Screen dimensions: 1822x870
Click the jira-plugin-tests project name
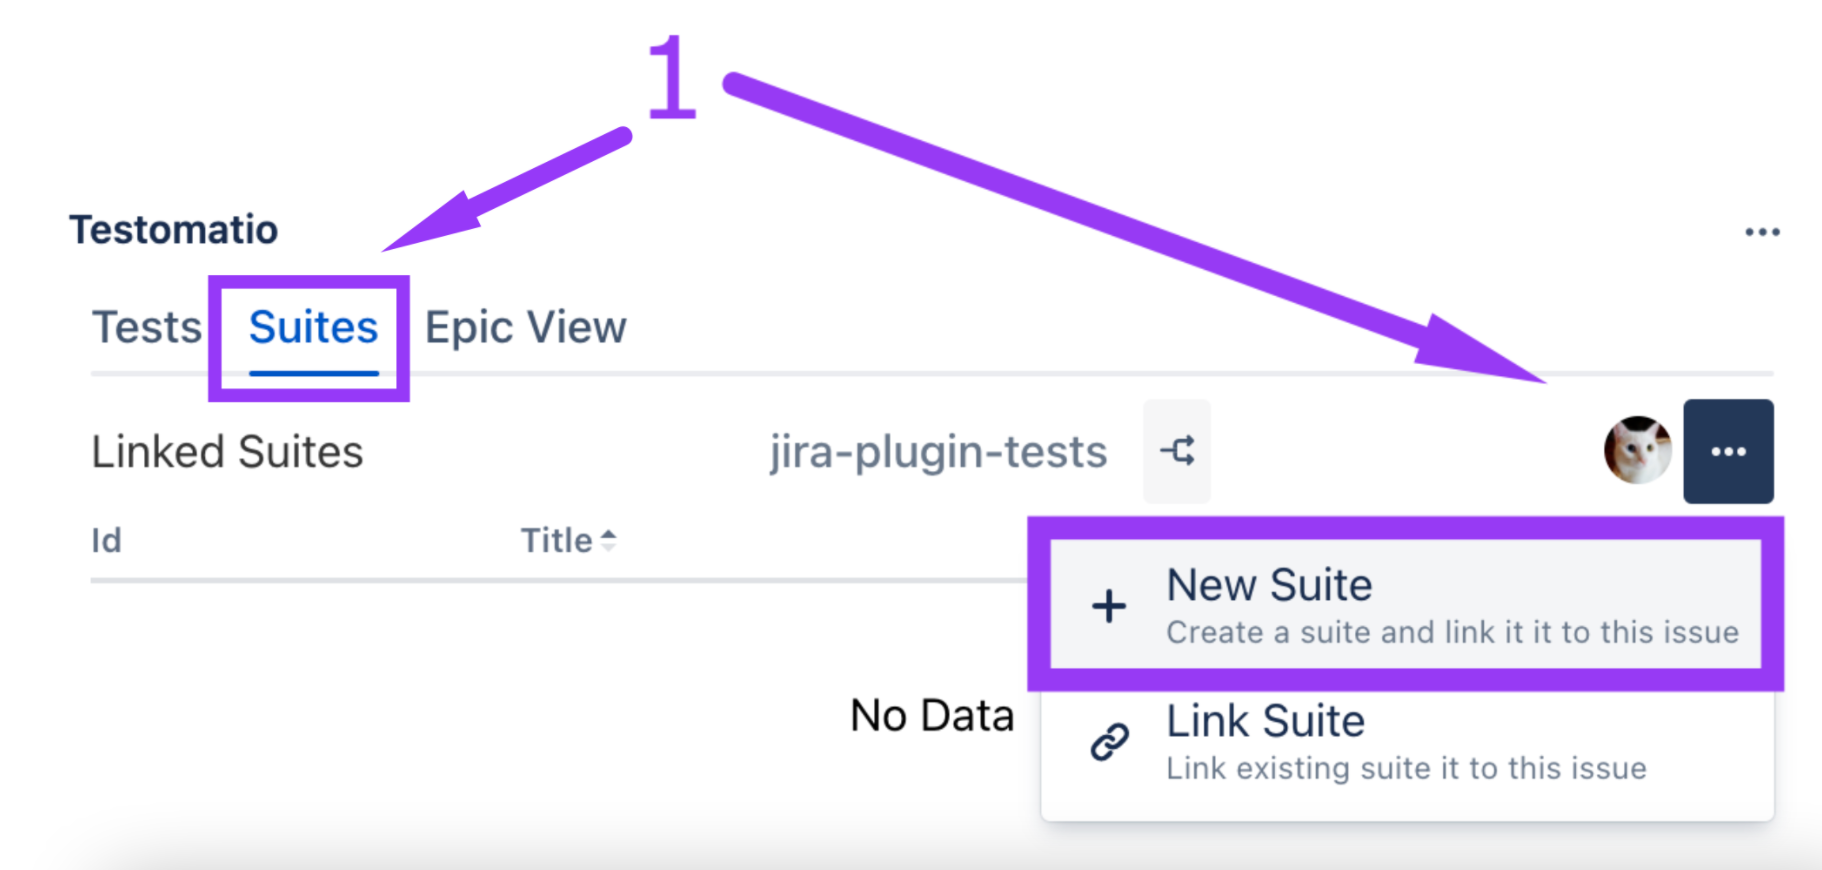coord(937,452)
